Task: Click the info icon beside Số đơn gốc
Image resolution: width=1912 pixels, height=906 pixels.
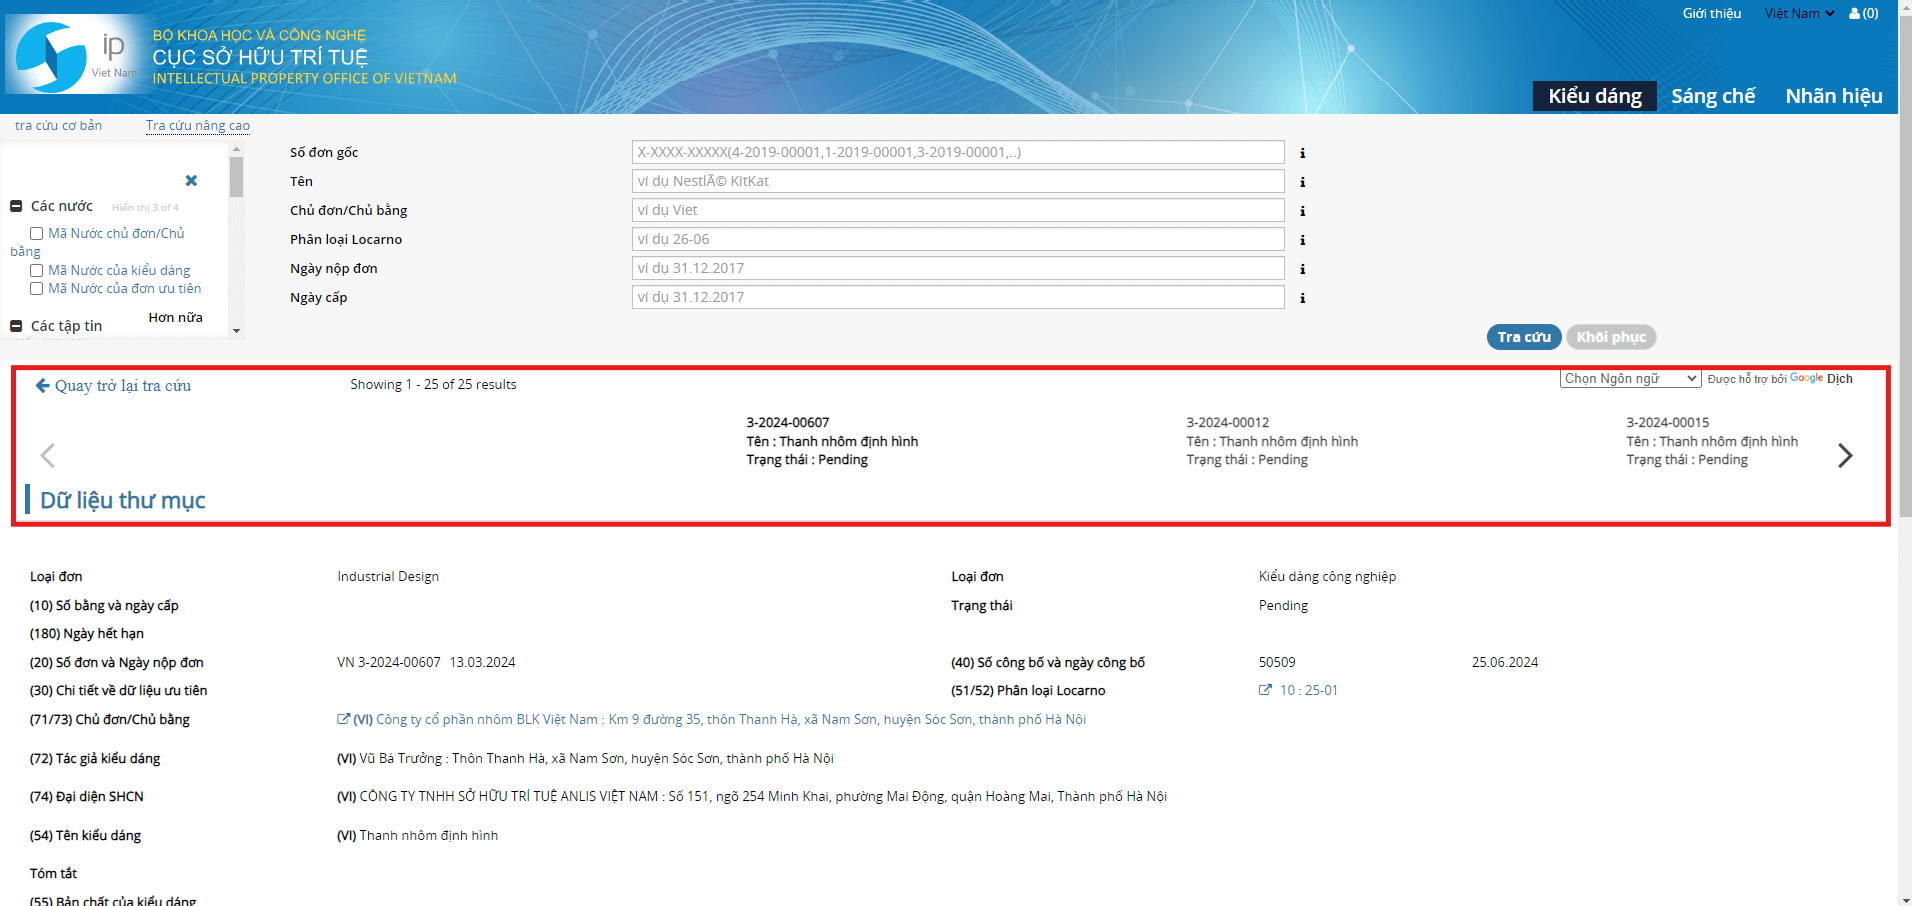Action: tap(1302, 153)
